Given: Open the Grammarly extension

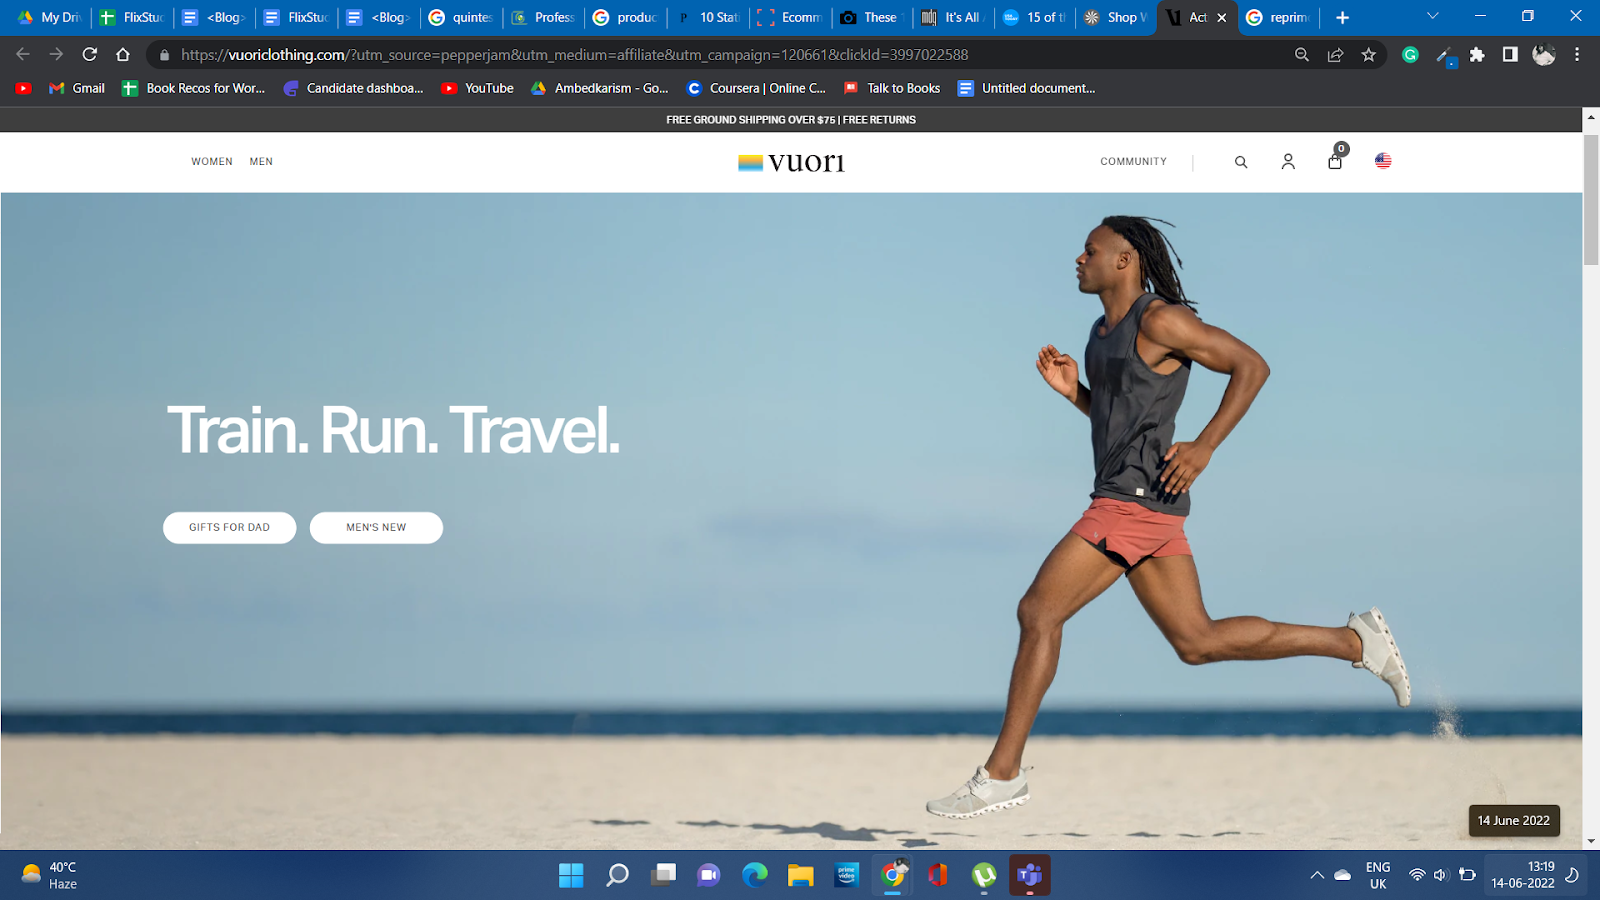Looking at the screenshot, I should 1410,55.
